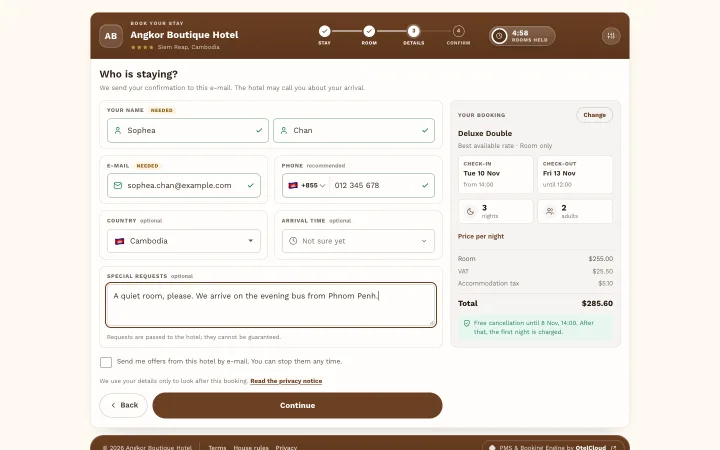
Task: Click the Accommodation tax line
Action: (x=535, y=284)
